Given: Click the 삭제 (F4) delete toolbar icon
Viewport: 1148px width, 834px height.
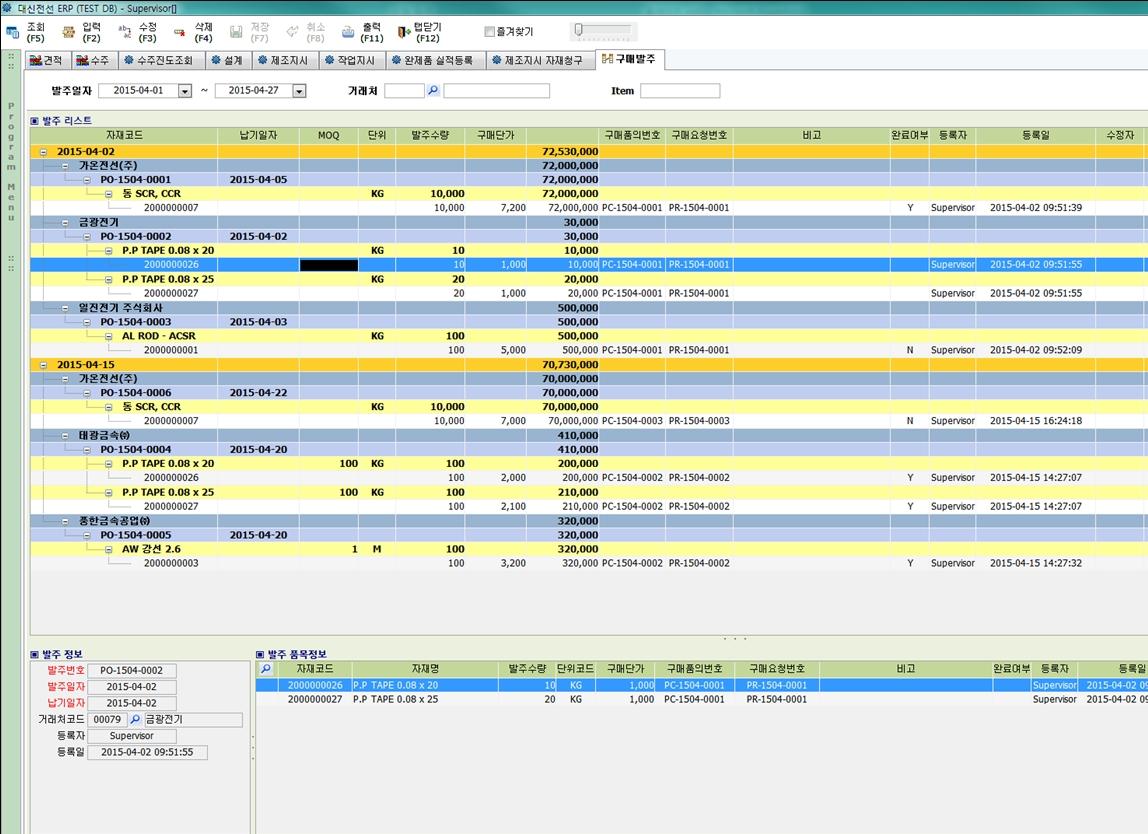Looking at the screenshot, I should tap(180, 32).
